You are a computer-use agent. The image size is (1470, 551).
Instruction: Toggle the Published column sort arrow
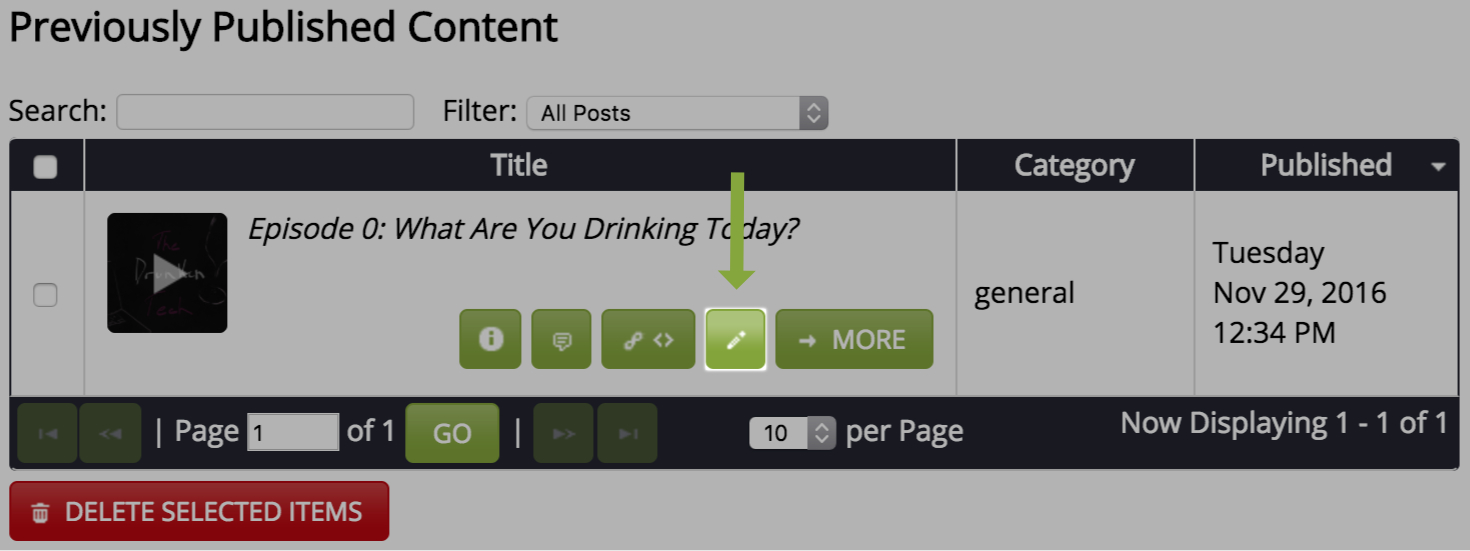(x=1438, y=167)
